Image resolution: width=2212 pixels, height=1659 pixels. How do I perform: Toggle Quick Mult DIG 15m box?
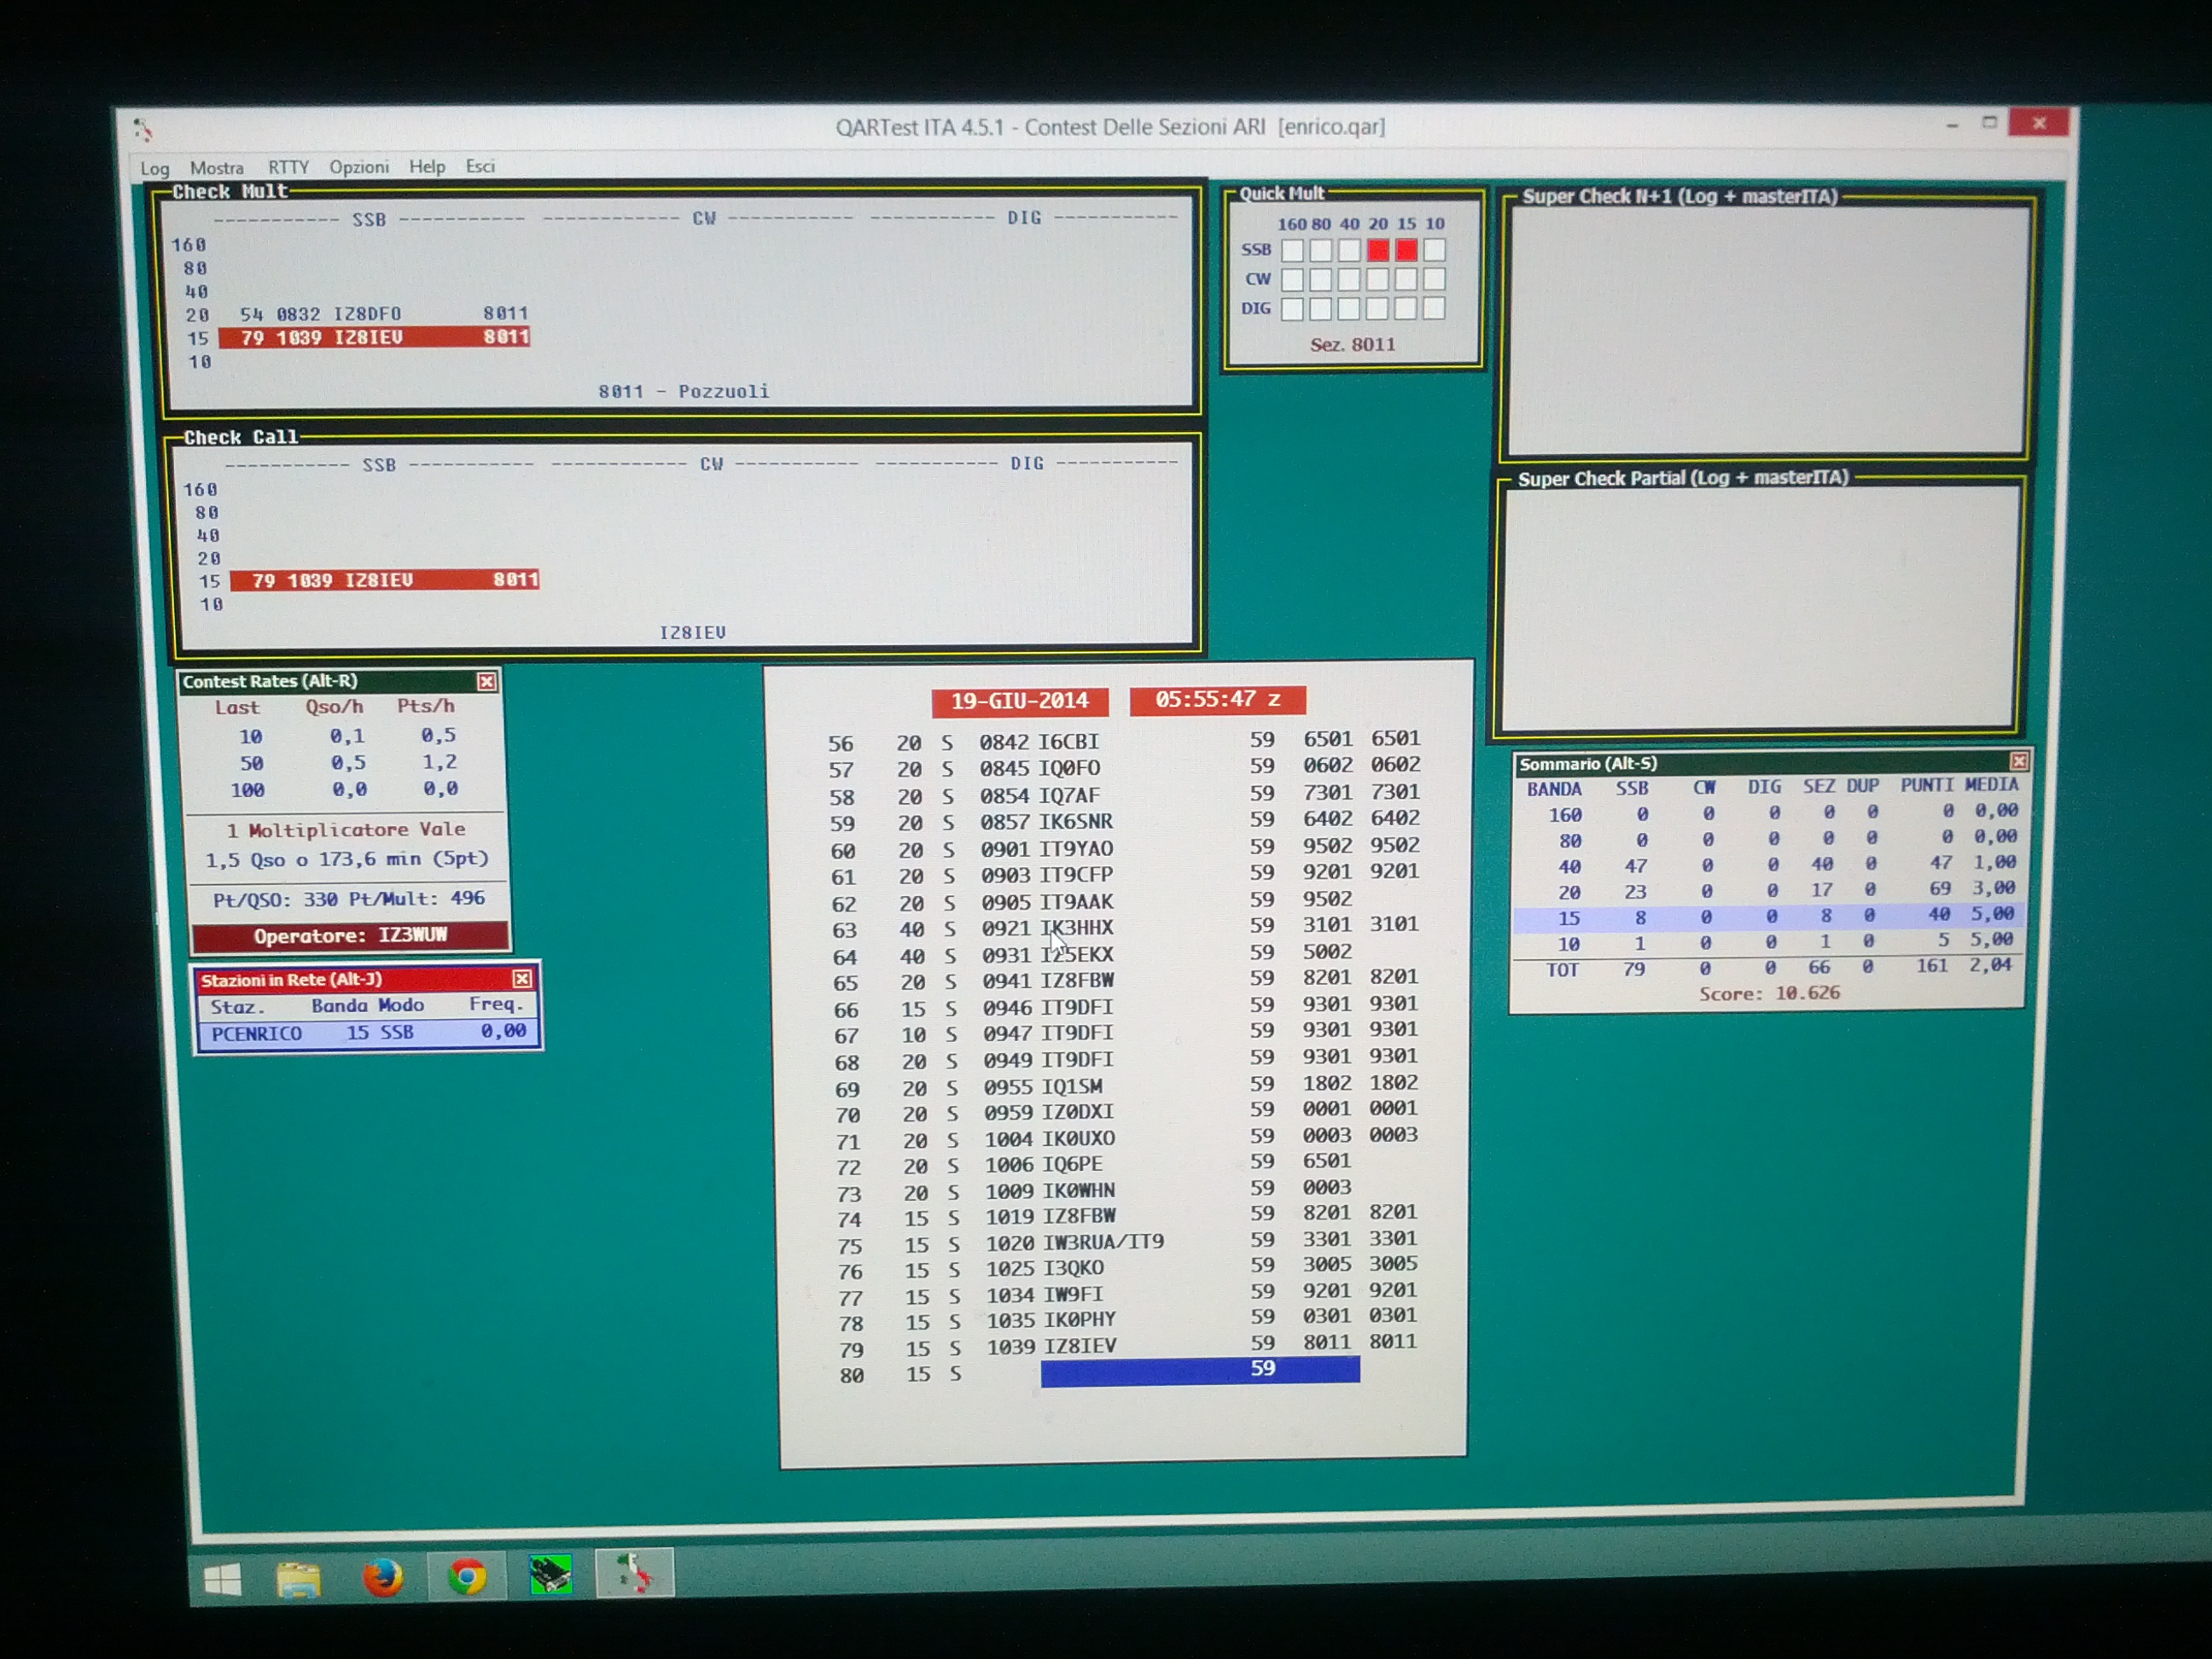point(1406,308)
